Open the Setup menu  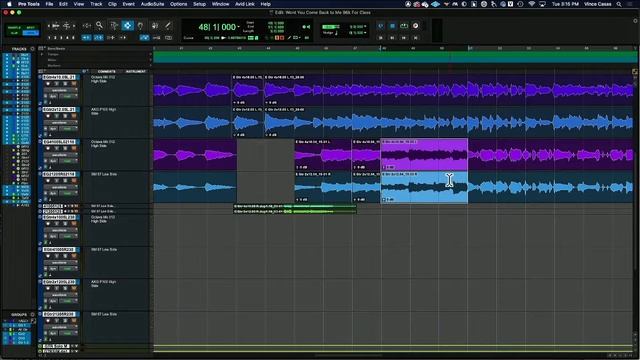[199, 4]
